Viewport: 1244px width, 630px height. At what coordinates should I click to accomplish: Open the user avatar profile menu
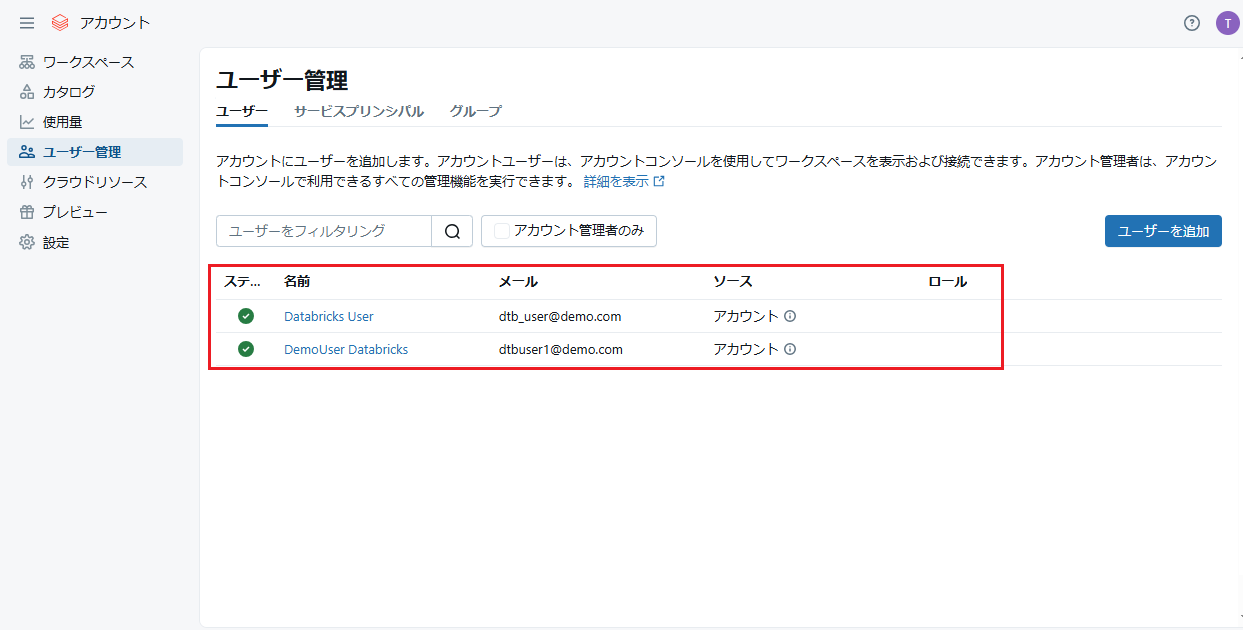tap(1227, 23)
